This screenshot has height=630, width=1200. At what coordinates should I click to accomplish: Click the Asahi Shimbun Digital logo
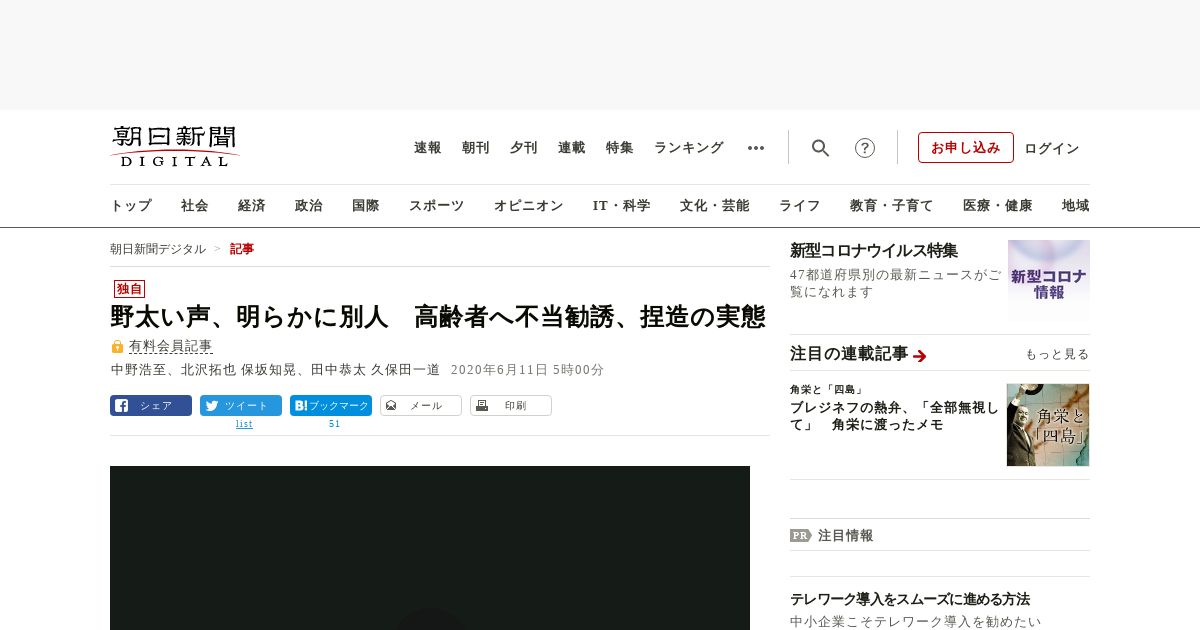(175, 146)
